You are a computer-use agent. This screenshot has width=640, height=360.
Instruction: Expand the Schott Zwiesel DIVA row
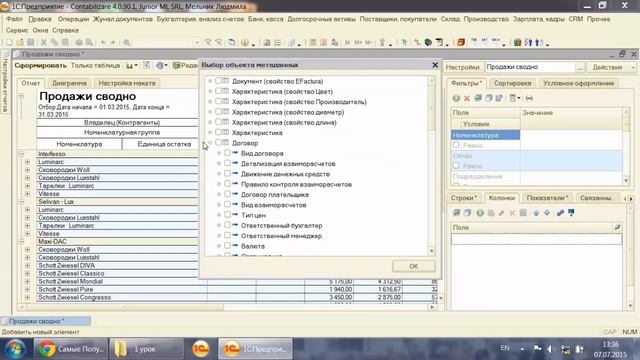[27, 265]
